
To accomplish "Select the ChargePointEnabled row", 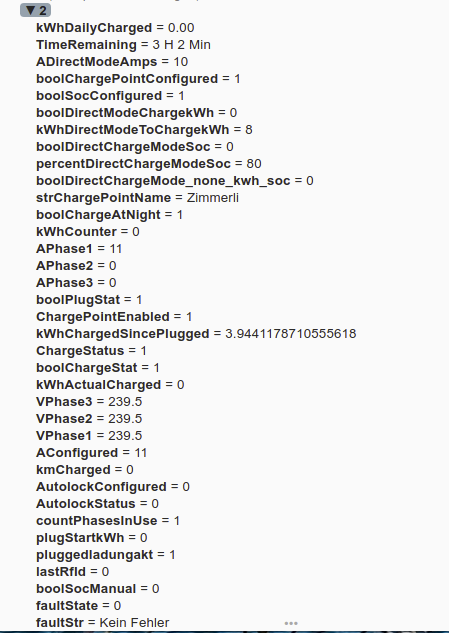I will tap(114, 316).
